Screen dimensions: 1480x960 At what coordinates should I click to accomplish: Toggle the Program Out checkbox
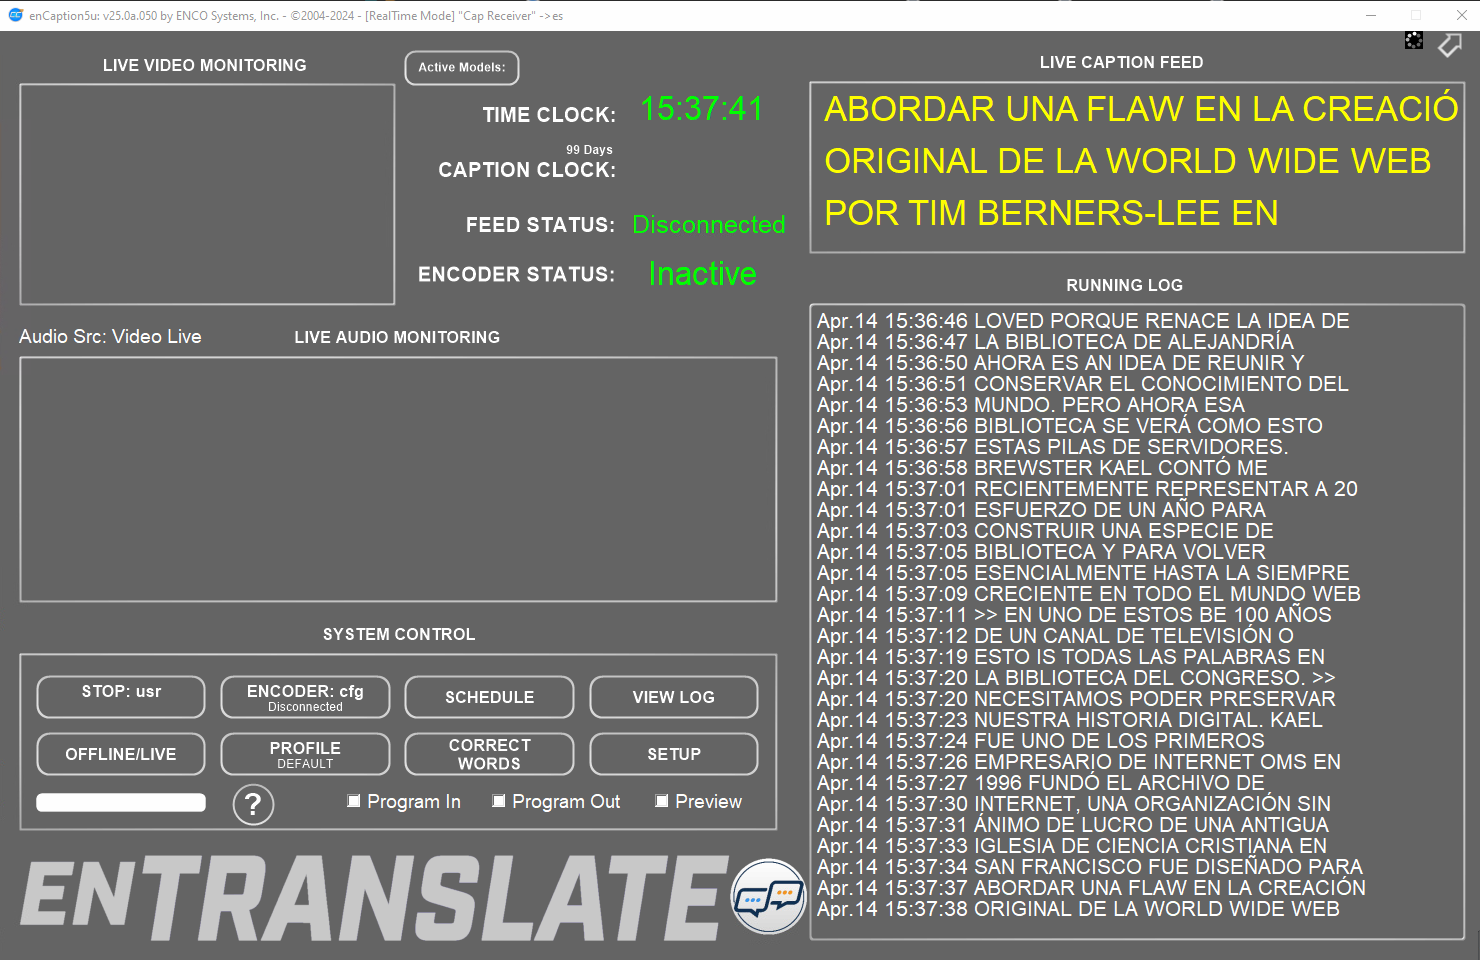pos(498,801)
